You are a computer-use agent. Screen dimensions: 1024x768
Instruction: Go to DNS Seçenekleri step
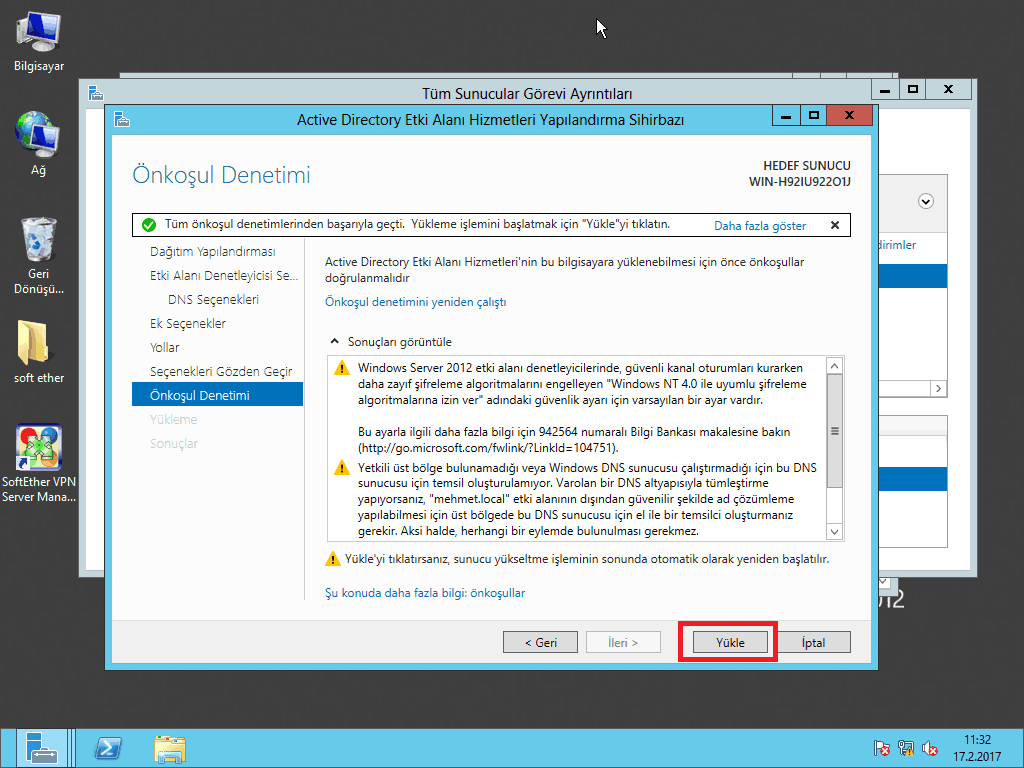214,300
